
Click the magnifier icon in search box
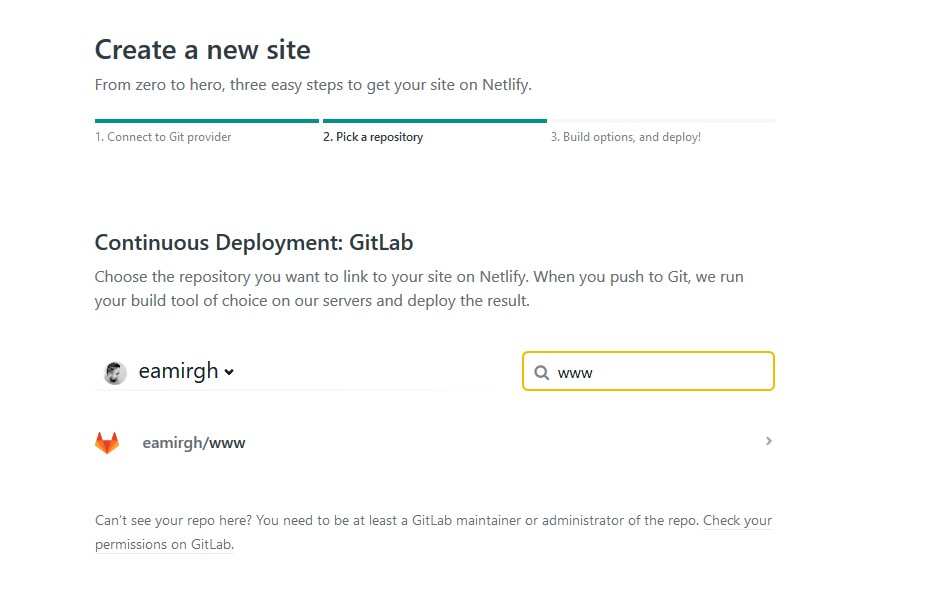tap(541, 372)
